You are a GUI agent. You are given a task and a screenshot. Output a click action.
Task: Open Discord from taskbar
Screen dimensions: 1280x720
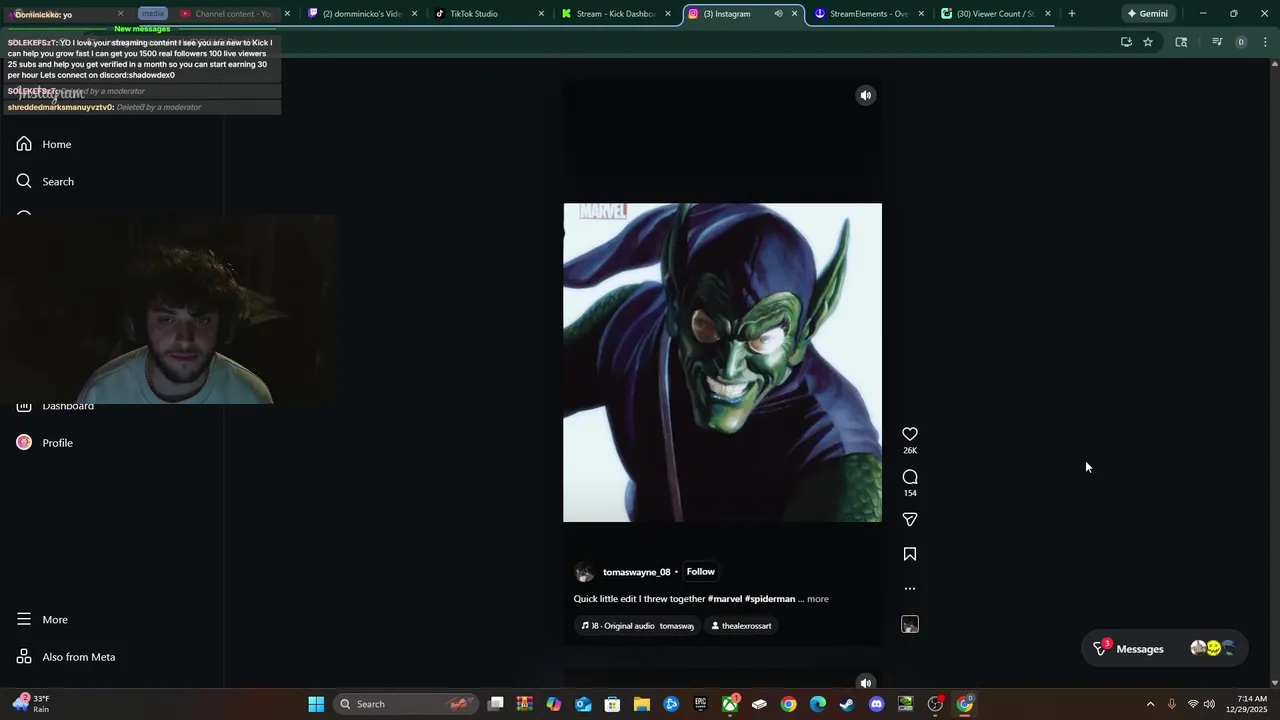pos(877,704)
